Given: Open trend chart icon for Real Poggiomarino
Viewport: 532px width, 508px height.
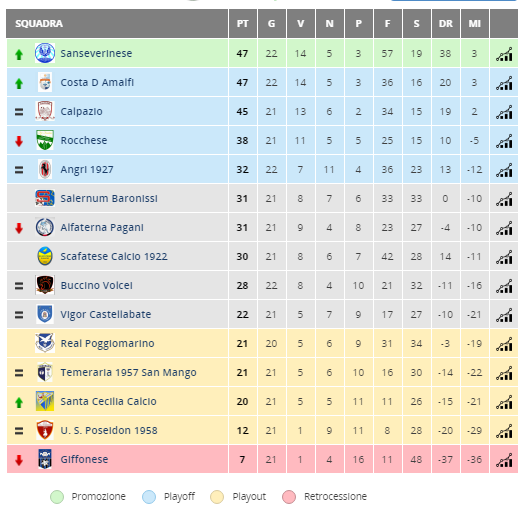Looking at the screenshot, I should tap(504, 344).
